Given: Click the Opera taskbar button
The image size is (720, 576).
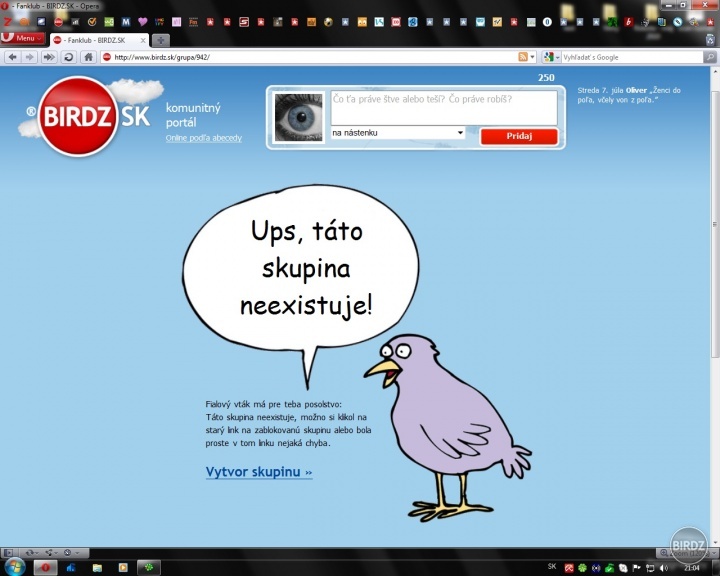Looking at the screenshot, I should (45, 567).
